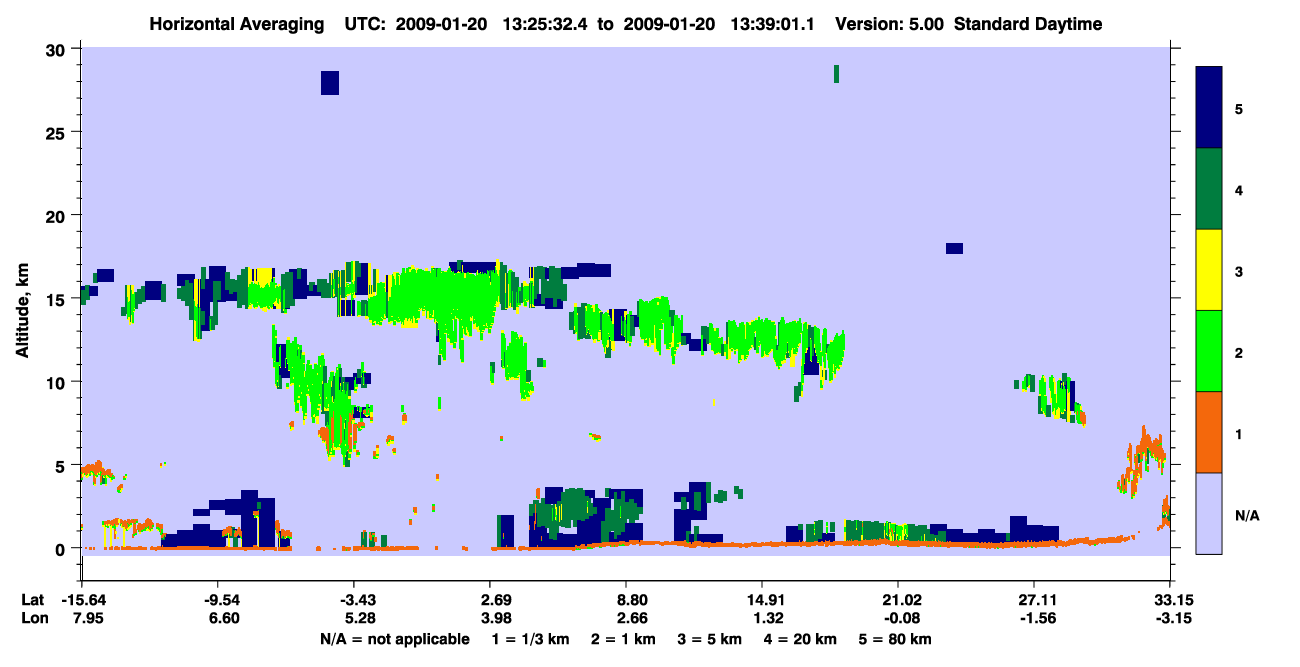Click the yellow colorbar segment labeled 3
This screenshot has width=1300, height=667.
click(x=1209, y=270)
